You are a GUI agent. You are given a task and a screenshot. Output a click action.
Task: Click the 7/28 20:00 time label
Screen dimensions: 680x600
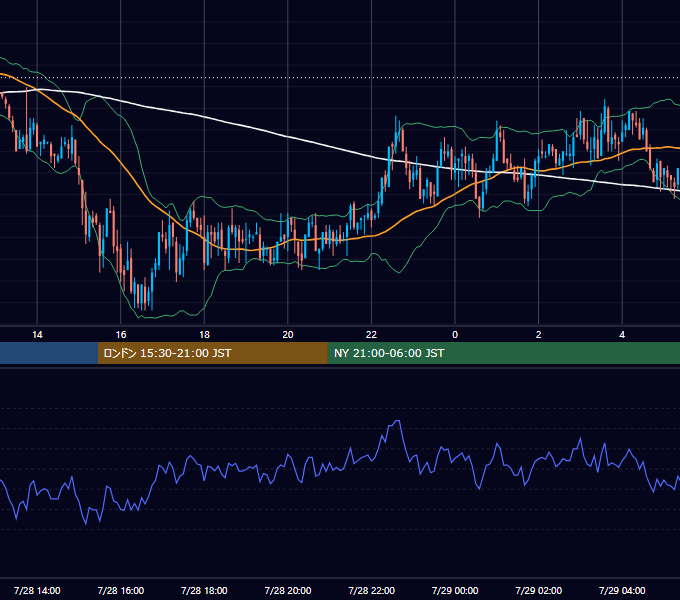tap(288, 590)
